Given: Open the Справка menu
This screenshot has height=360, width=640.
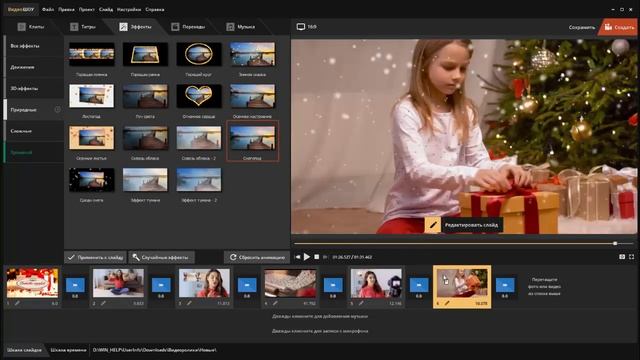Looking at the screenshot, I should coord(155,9).
